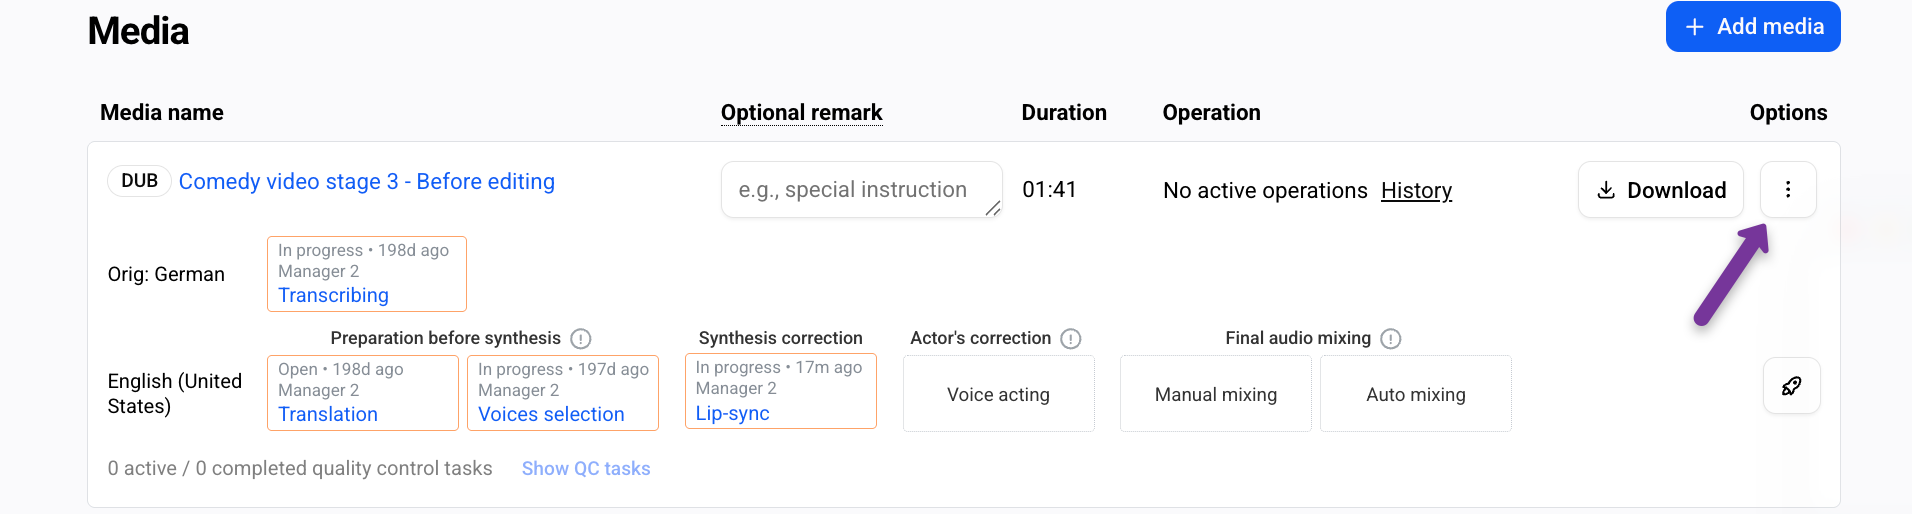The width and height of the screenshot is (1912, 514).
Task: Click the rocket launch icon button
Action: (1791, 386)
